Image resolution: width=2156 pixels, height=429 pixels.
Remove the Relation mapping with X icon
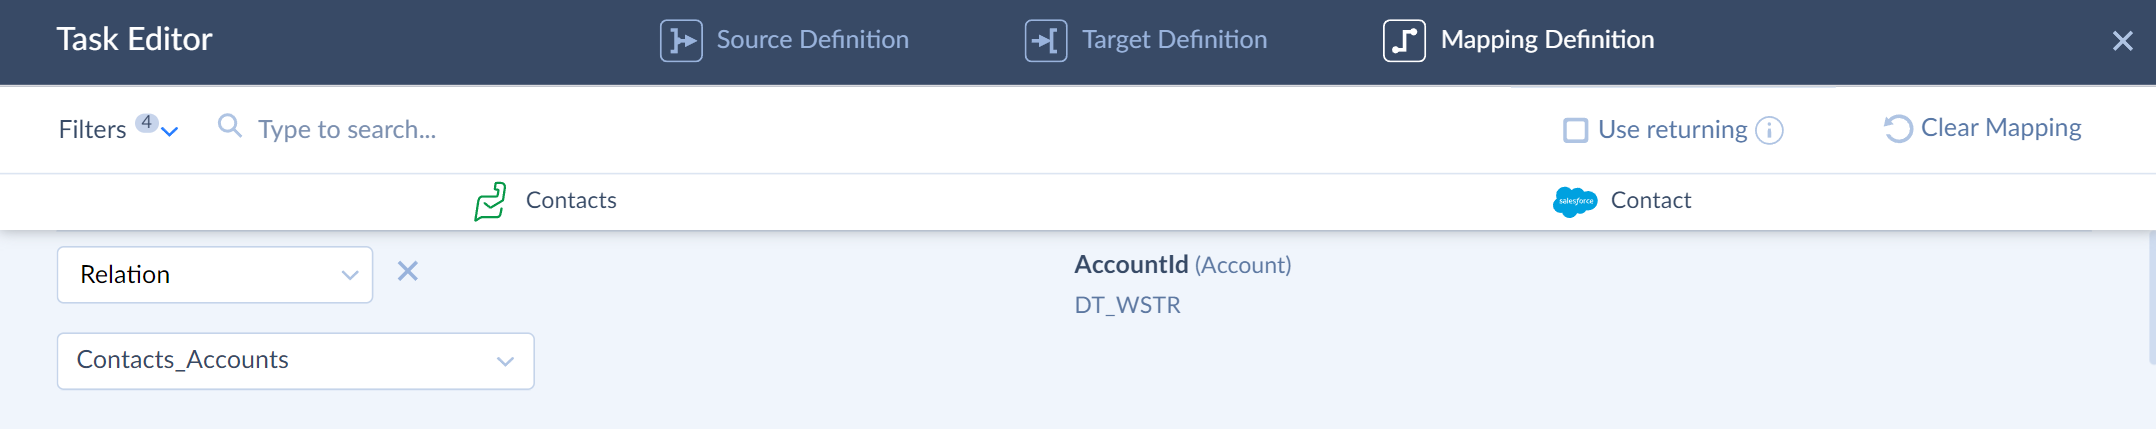pyautogui.click(x=408, y=271)
